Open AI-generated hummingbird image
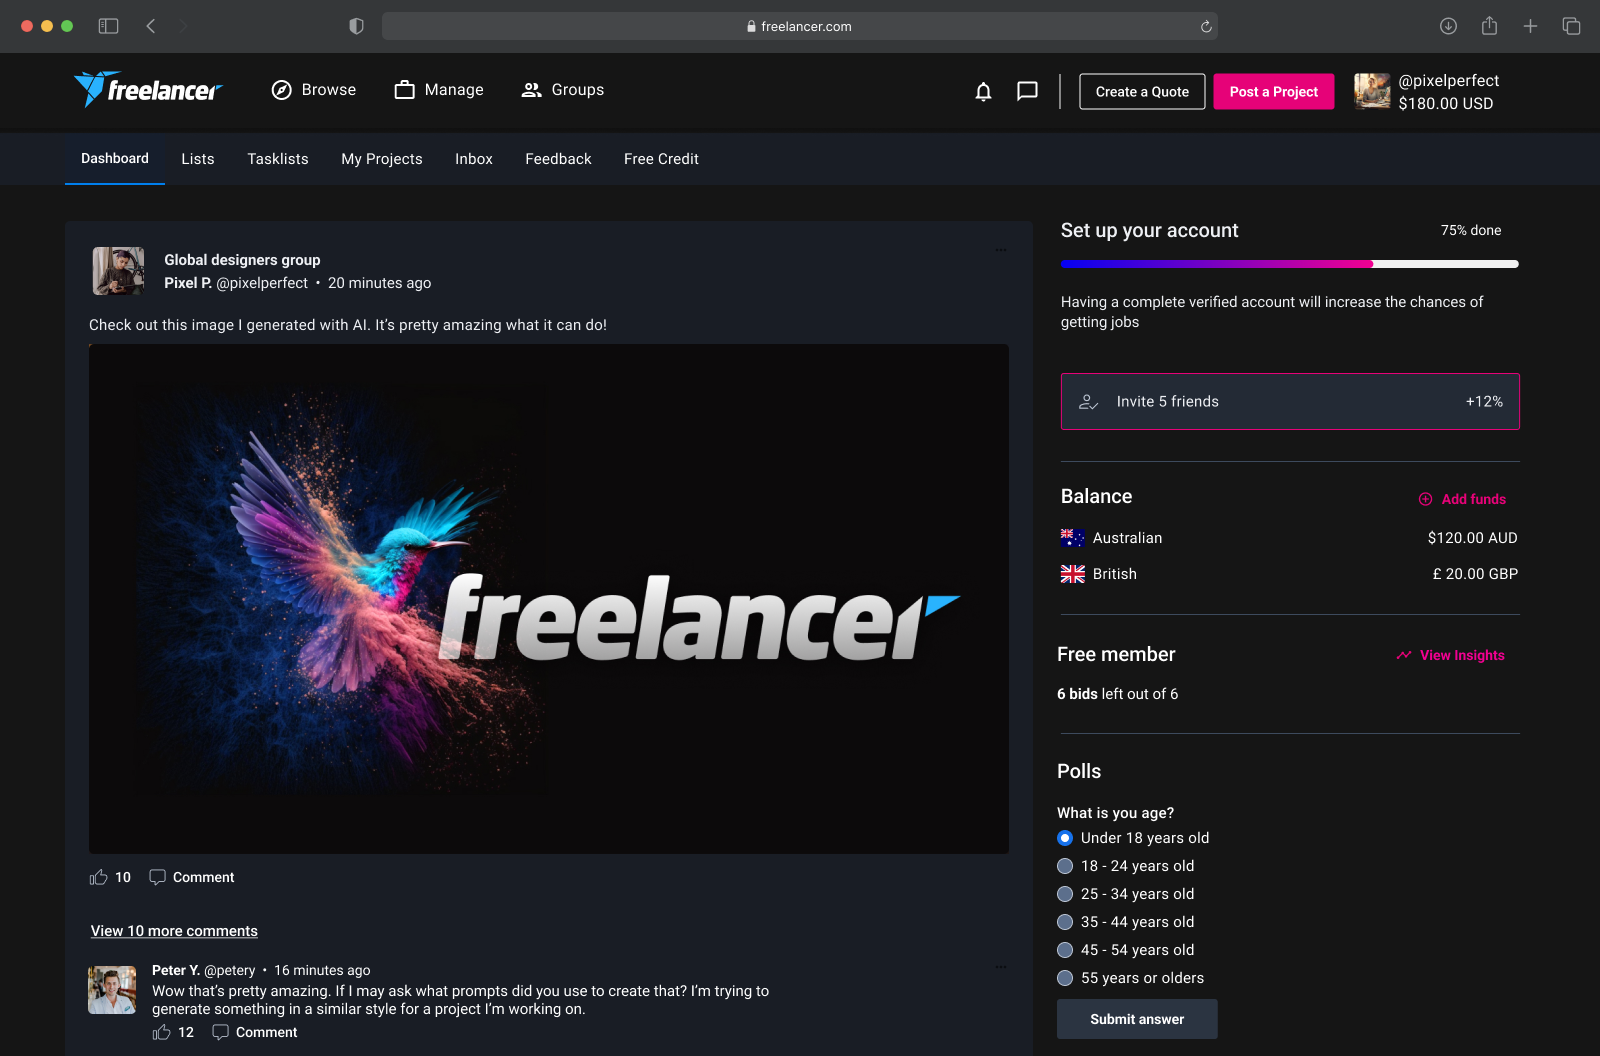Viewport: 1600px width, 1056px height. point(549,599)
